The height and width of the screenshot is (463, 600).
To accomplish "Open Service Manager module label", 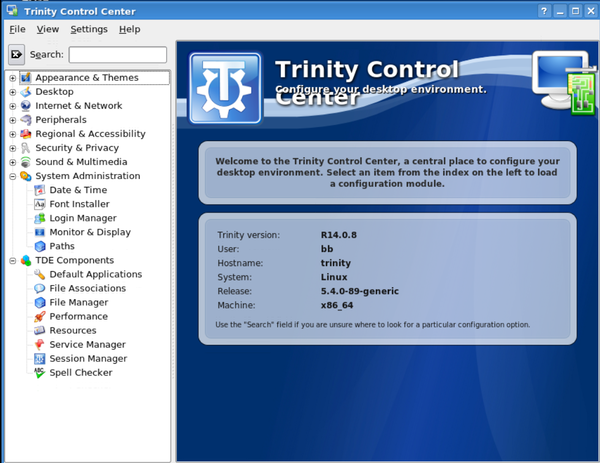I will (87, 344).
